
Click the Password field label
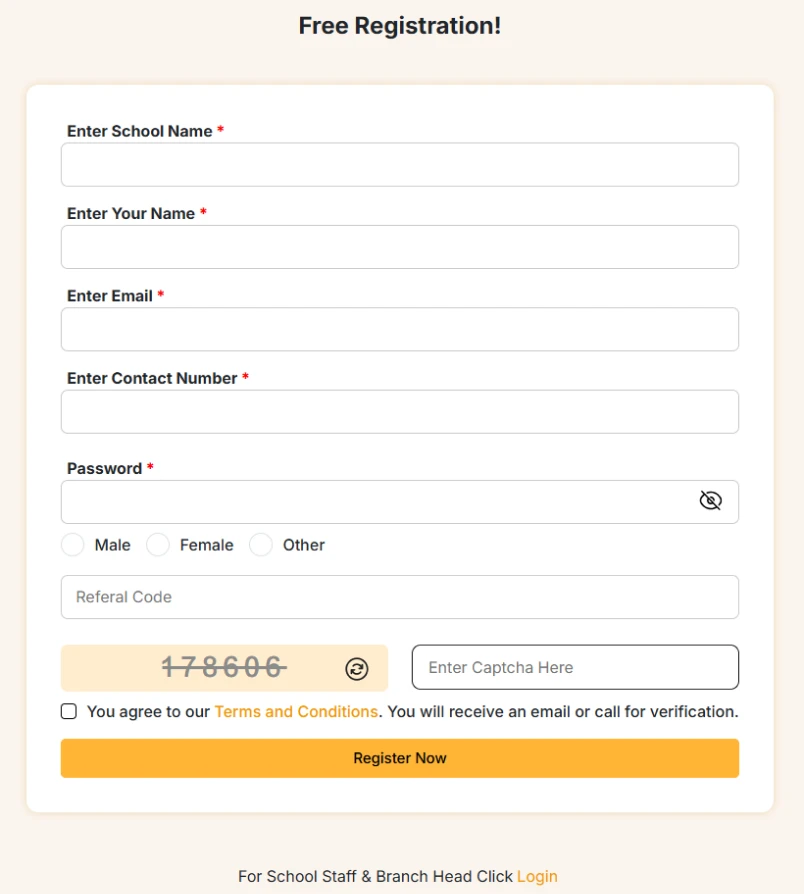point(105,468)
